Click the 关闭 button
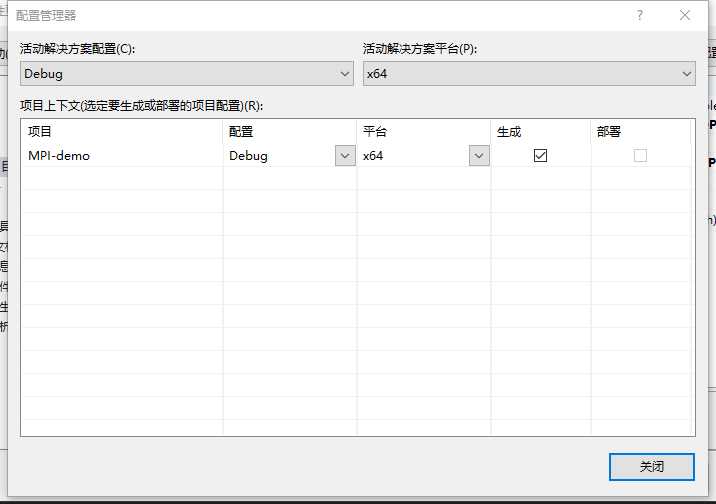The image size is (716, 504). tap(652, 467)
